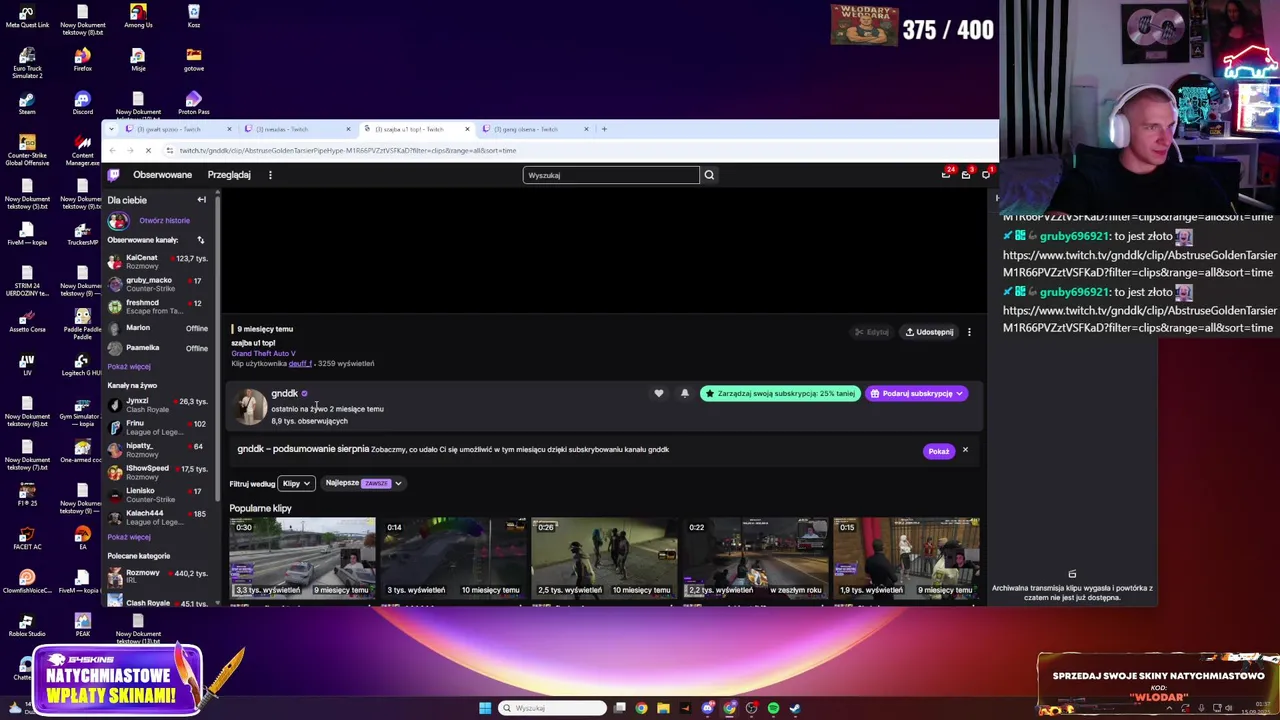Stop page loading in browser toolbar
This screenshot has height=720, width=1280.
click(x=148, y=151)
